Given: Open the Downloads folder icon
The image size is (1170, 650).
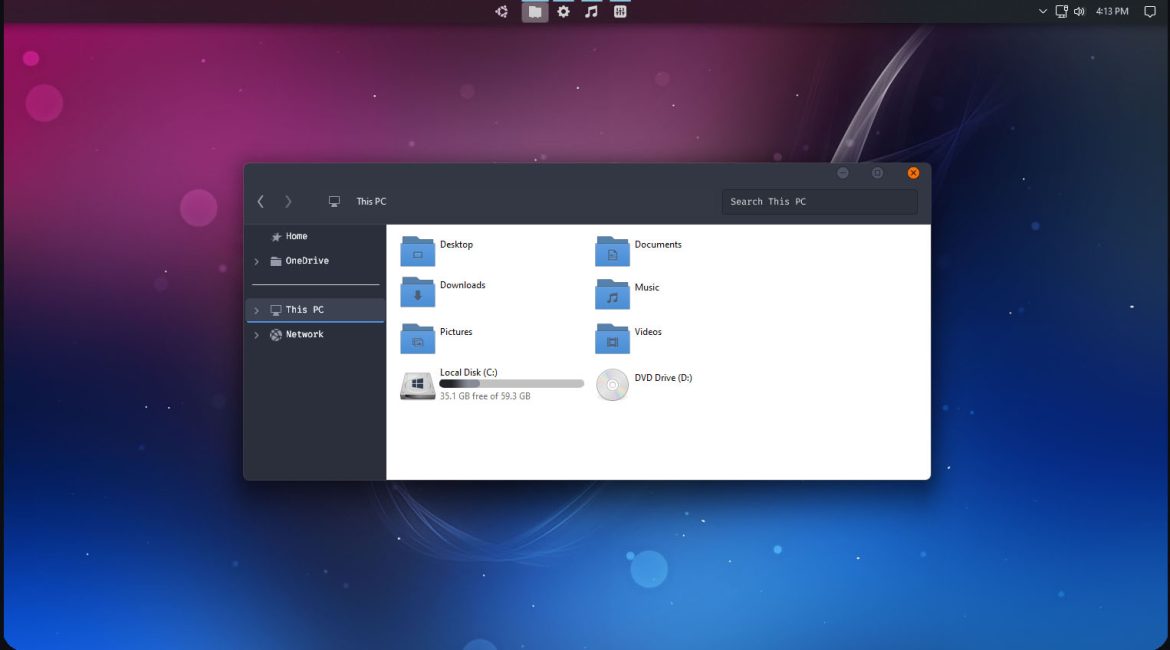Looking at the screenshot, I should (417, 292).
